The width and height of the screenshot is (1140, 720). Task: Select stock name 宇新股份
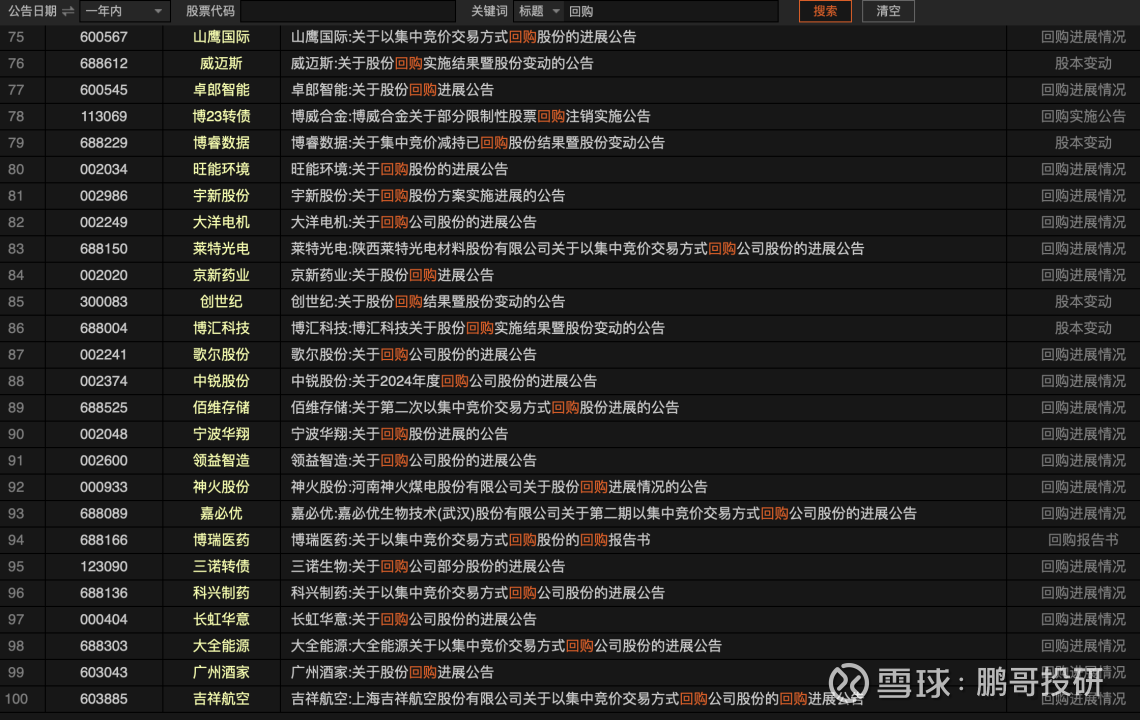(x=221, y=196)
